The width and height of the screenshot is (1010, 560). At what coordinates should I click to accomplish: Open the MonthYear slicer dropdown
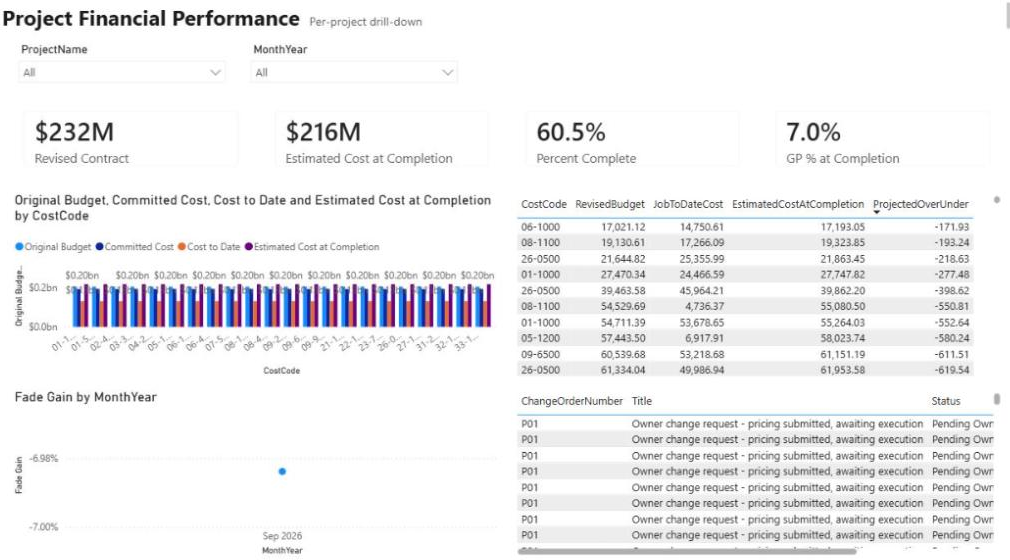click(x=354, y=72)
